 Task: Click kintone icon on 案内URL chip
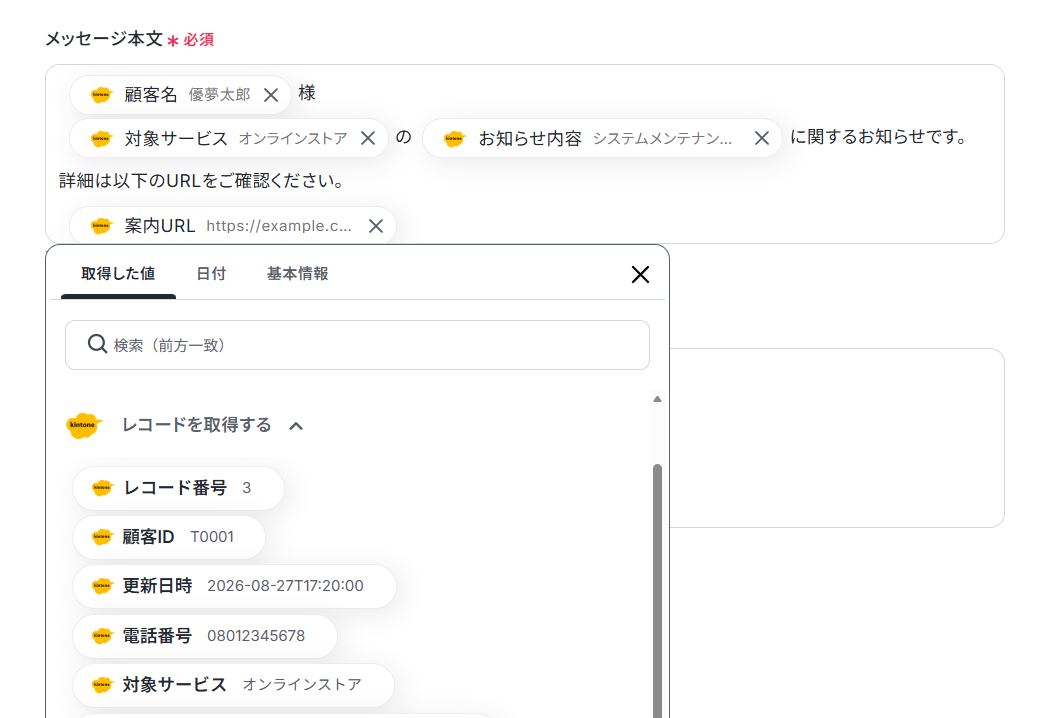click(101, 226)
